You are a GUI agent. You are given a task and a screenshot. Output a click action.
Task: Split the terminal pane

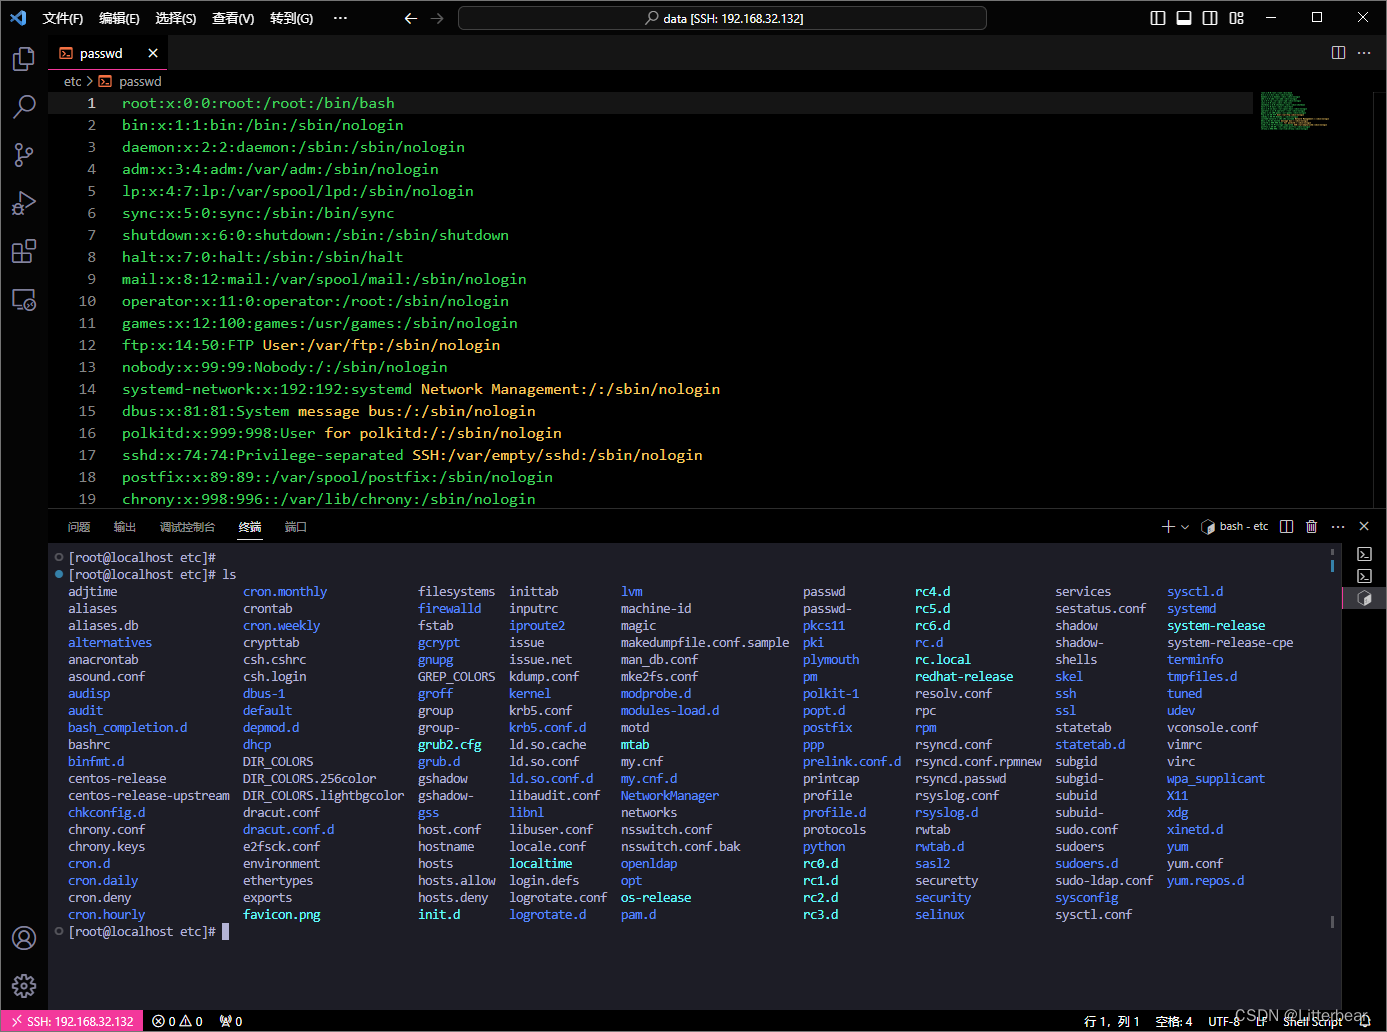click(1286, 525)
